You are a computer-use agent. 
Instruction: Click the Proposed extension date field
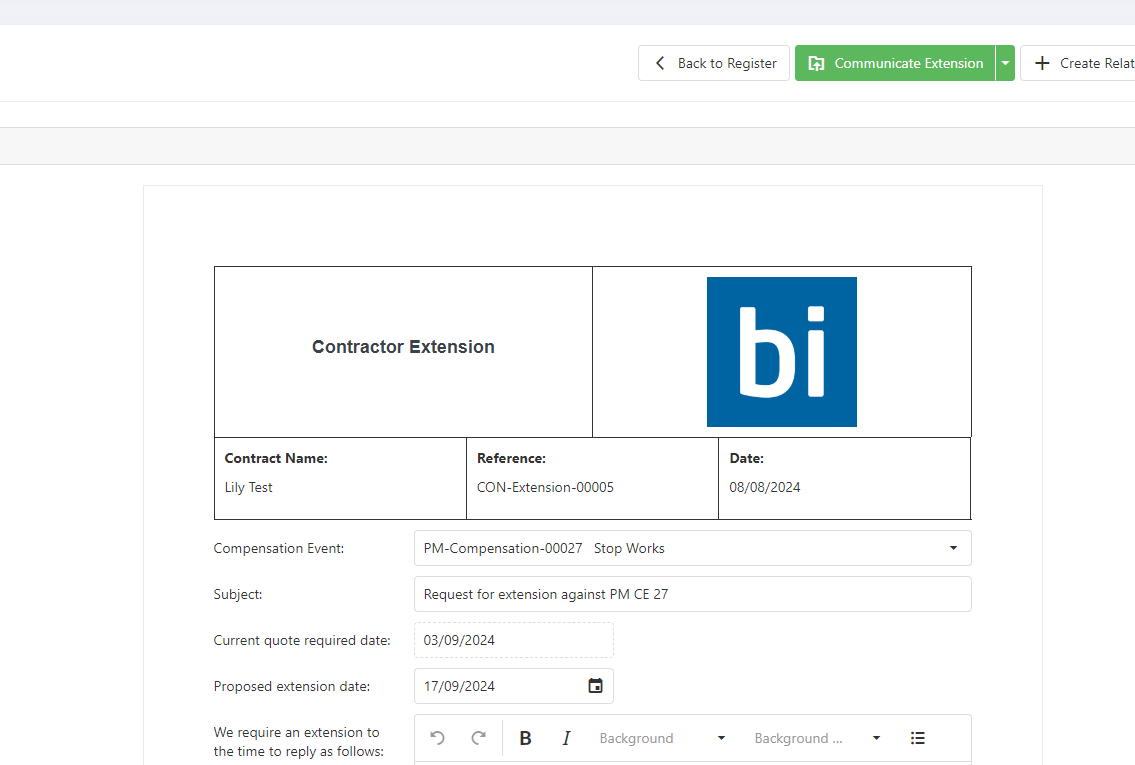tap(514, 686)
